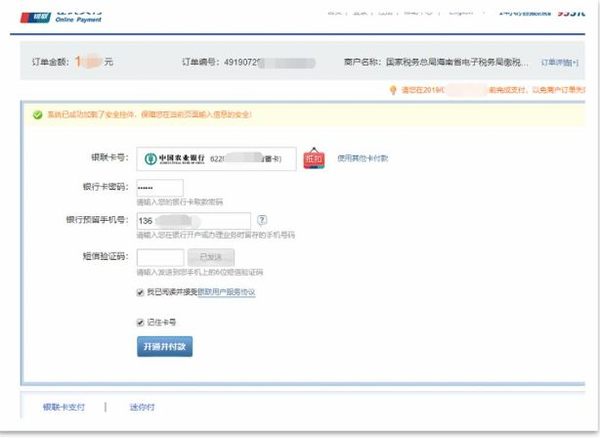Toggle the 我已阅读并接受 agreement checkbox
The height and width of the screenshot is (438, 600).
point(141,292)
